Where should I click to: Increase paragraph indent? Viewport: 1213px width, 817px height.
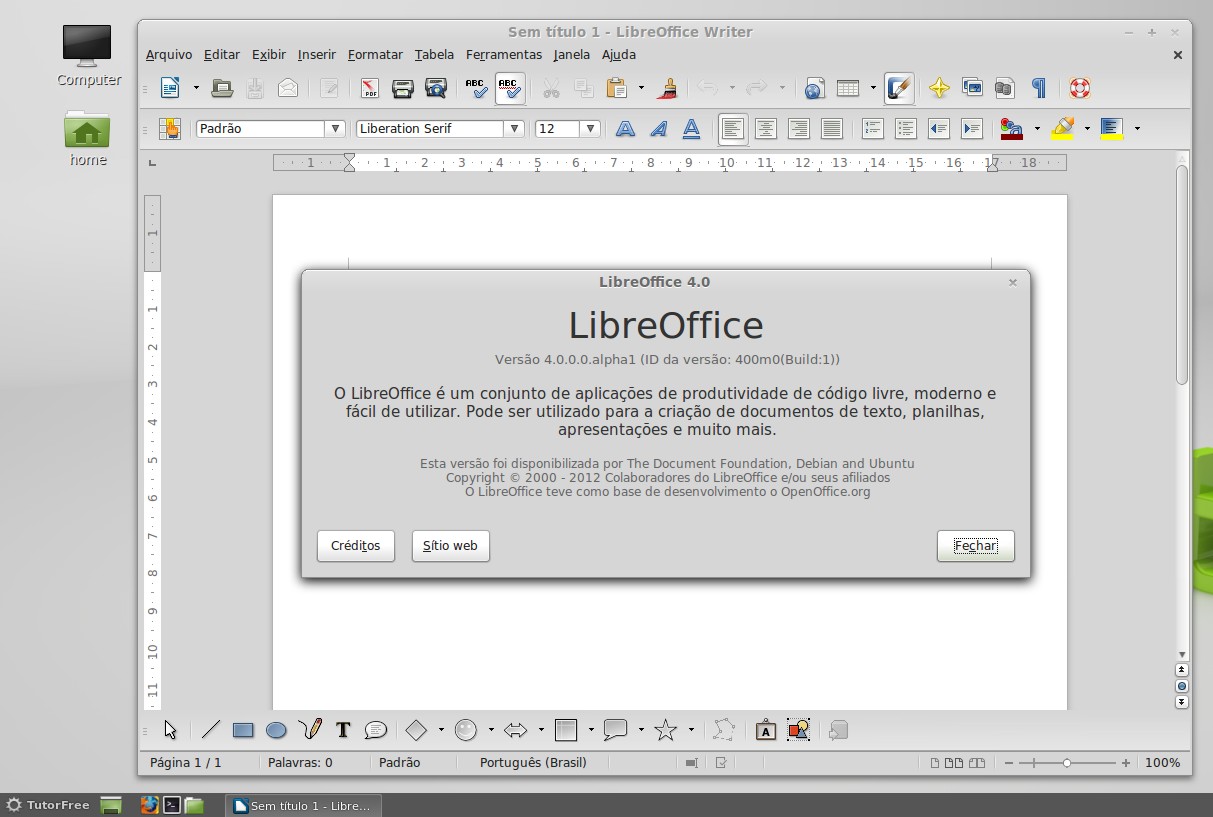[x=971, y=128]
